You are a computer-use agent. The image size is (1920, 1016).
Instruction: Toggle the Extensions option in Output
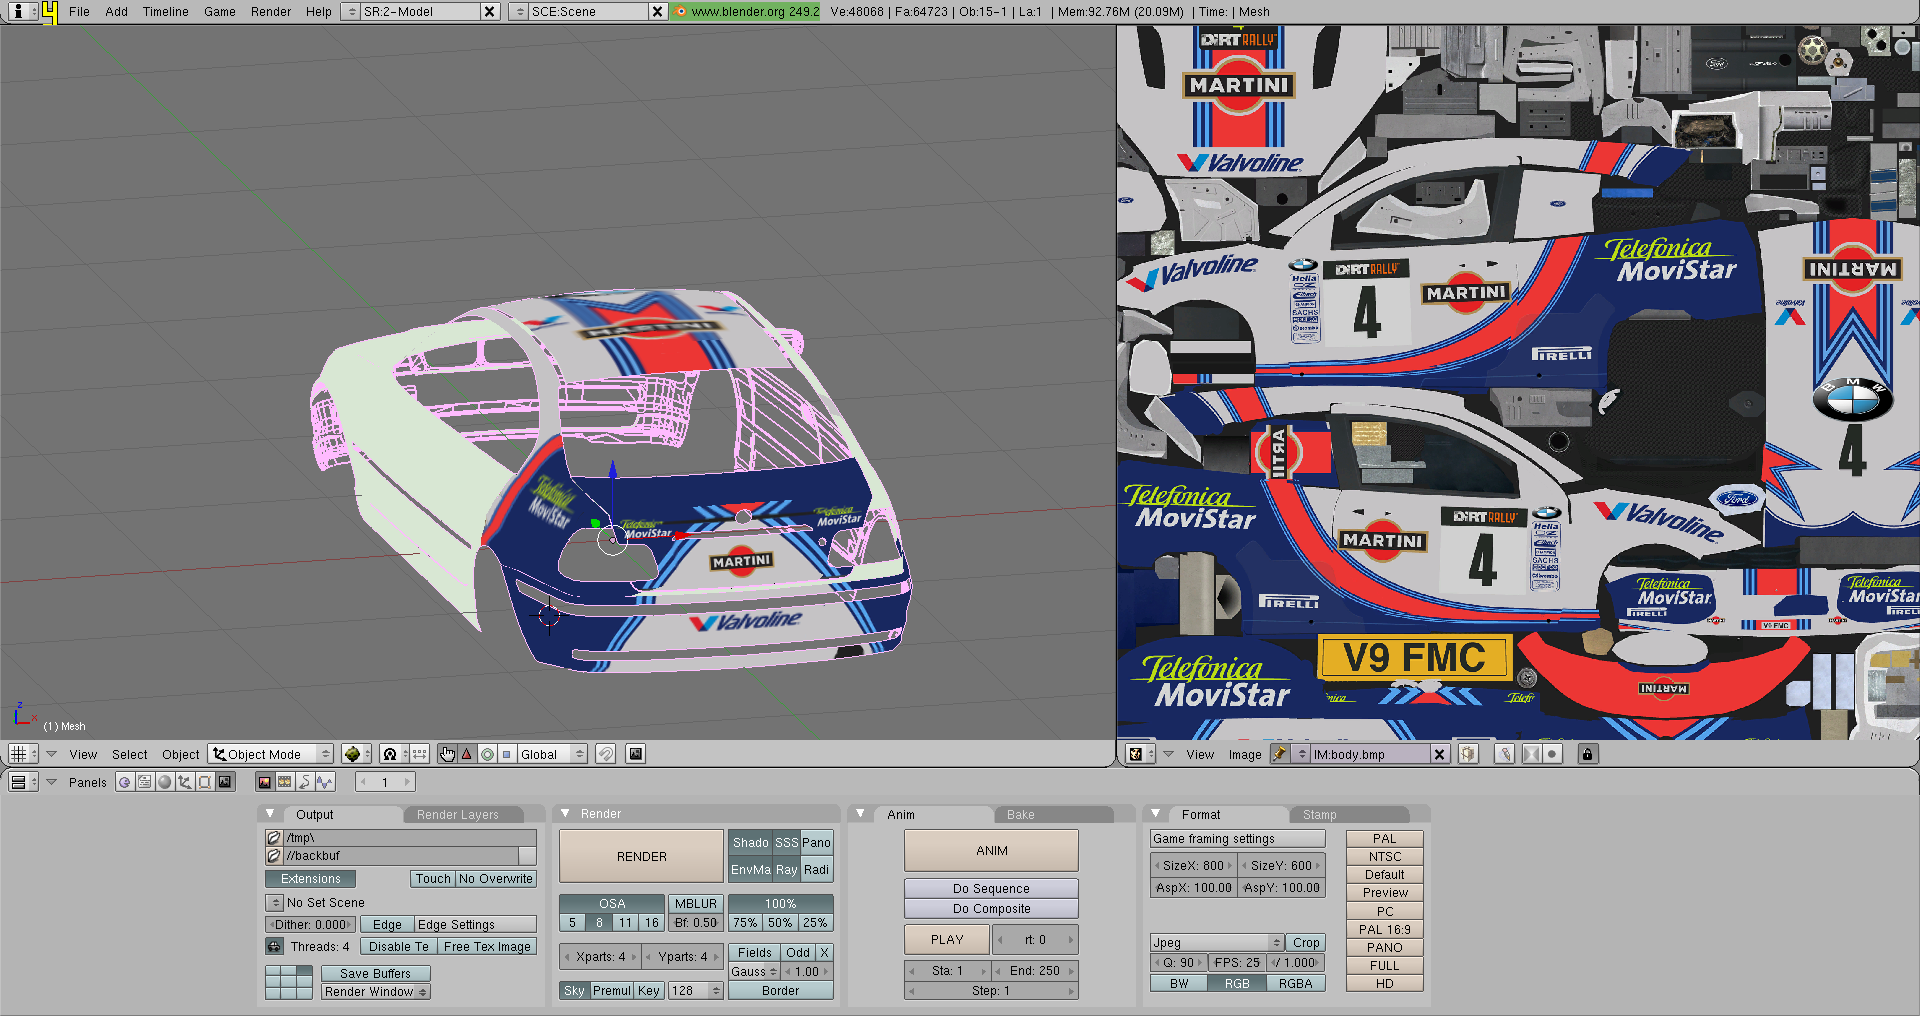click(311, 879)
